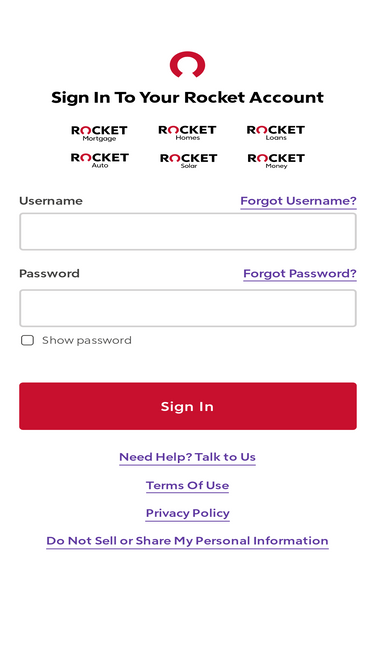Viewport: 375px width, 667px height.
Task: Click the Password field label
Action: (49, 274)
